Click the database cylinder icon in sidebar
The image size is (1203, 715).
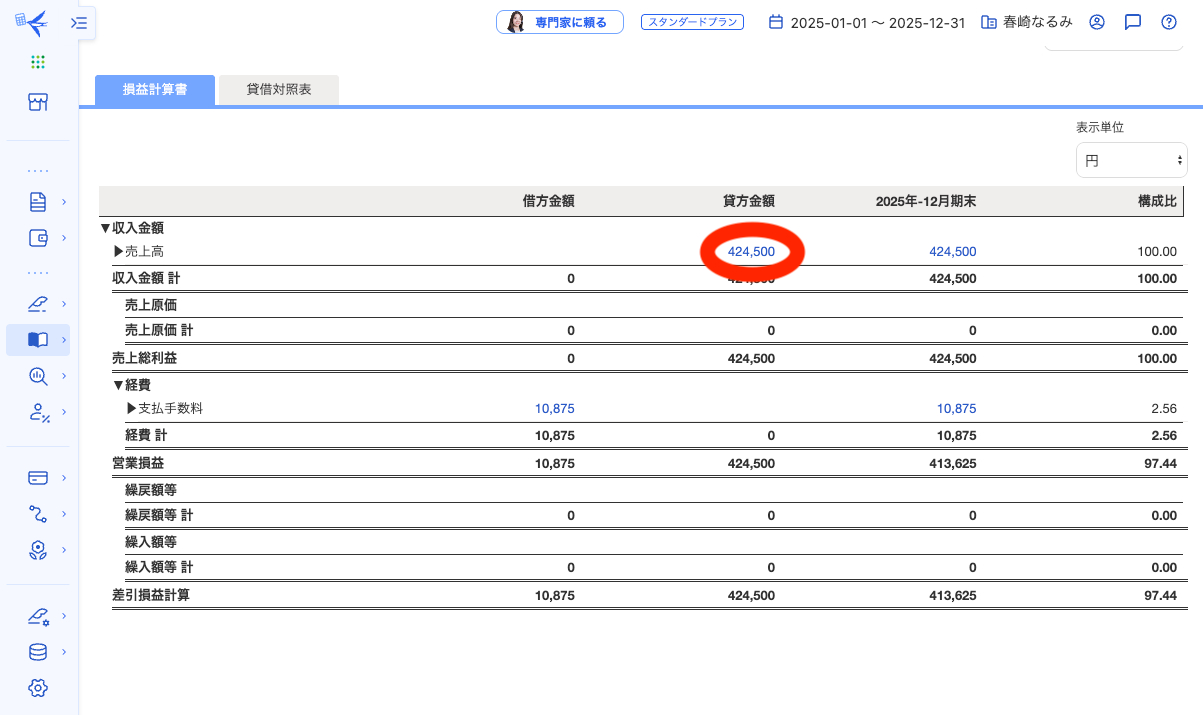[38, 652]
